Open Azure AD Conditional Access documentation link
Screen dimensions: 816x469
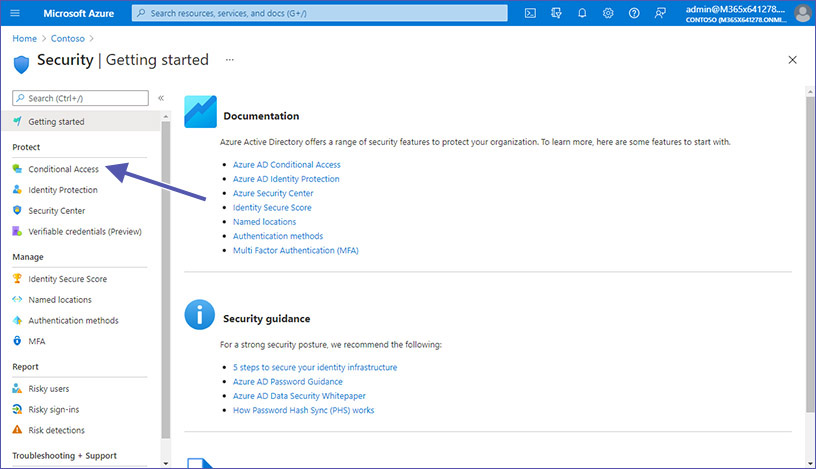coord(287,164)
